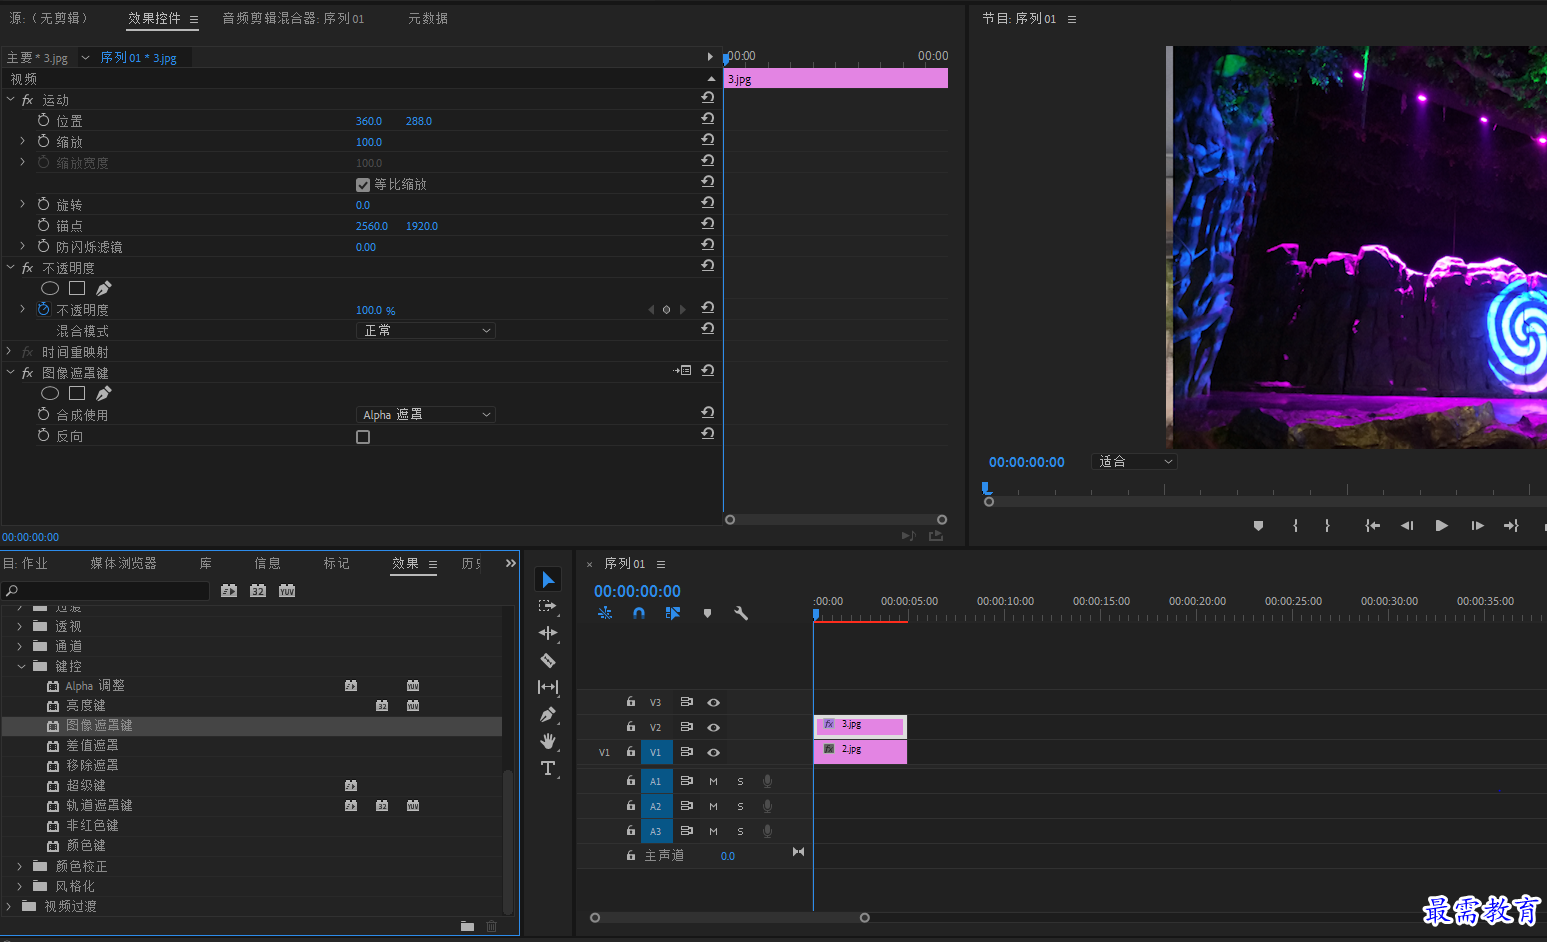Image resolution: width=1547 pixels, height=942 pixels.
Task: Step back one frame in program monitor
Action: tap(1407, 526)
